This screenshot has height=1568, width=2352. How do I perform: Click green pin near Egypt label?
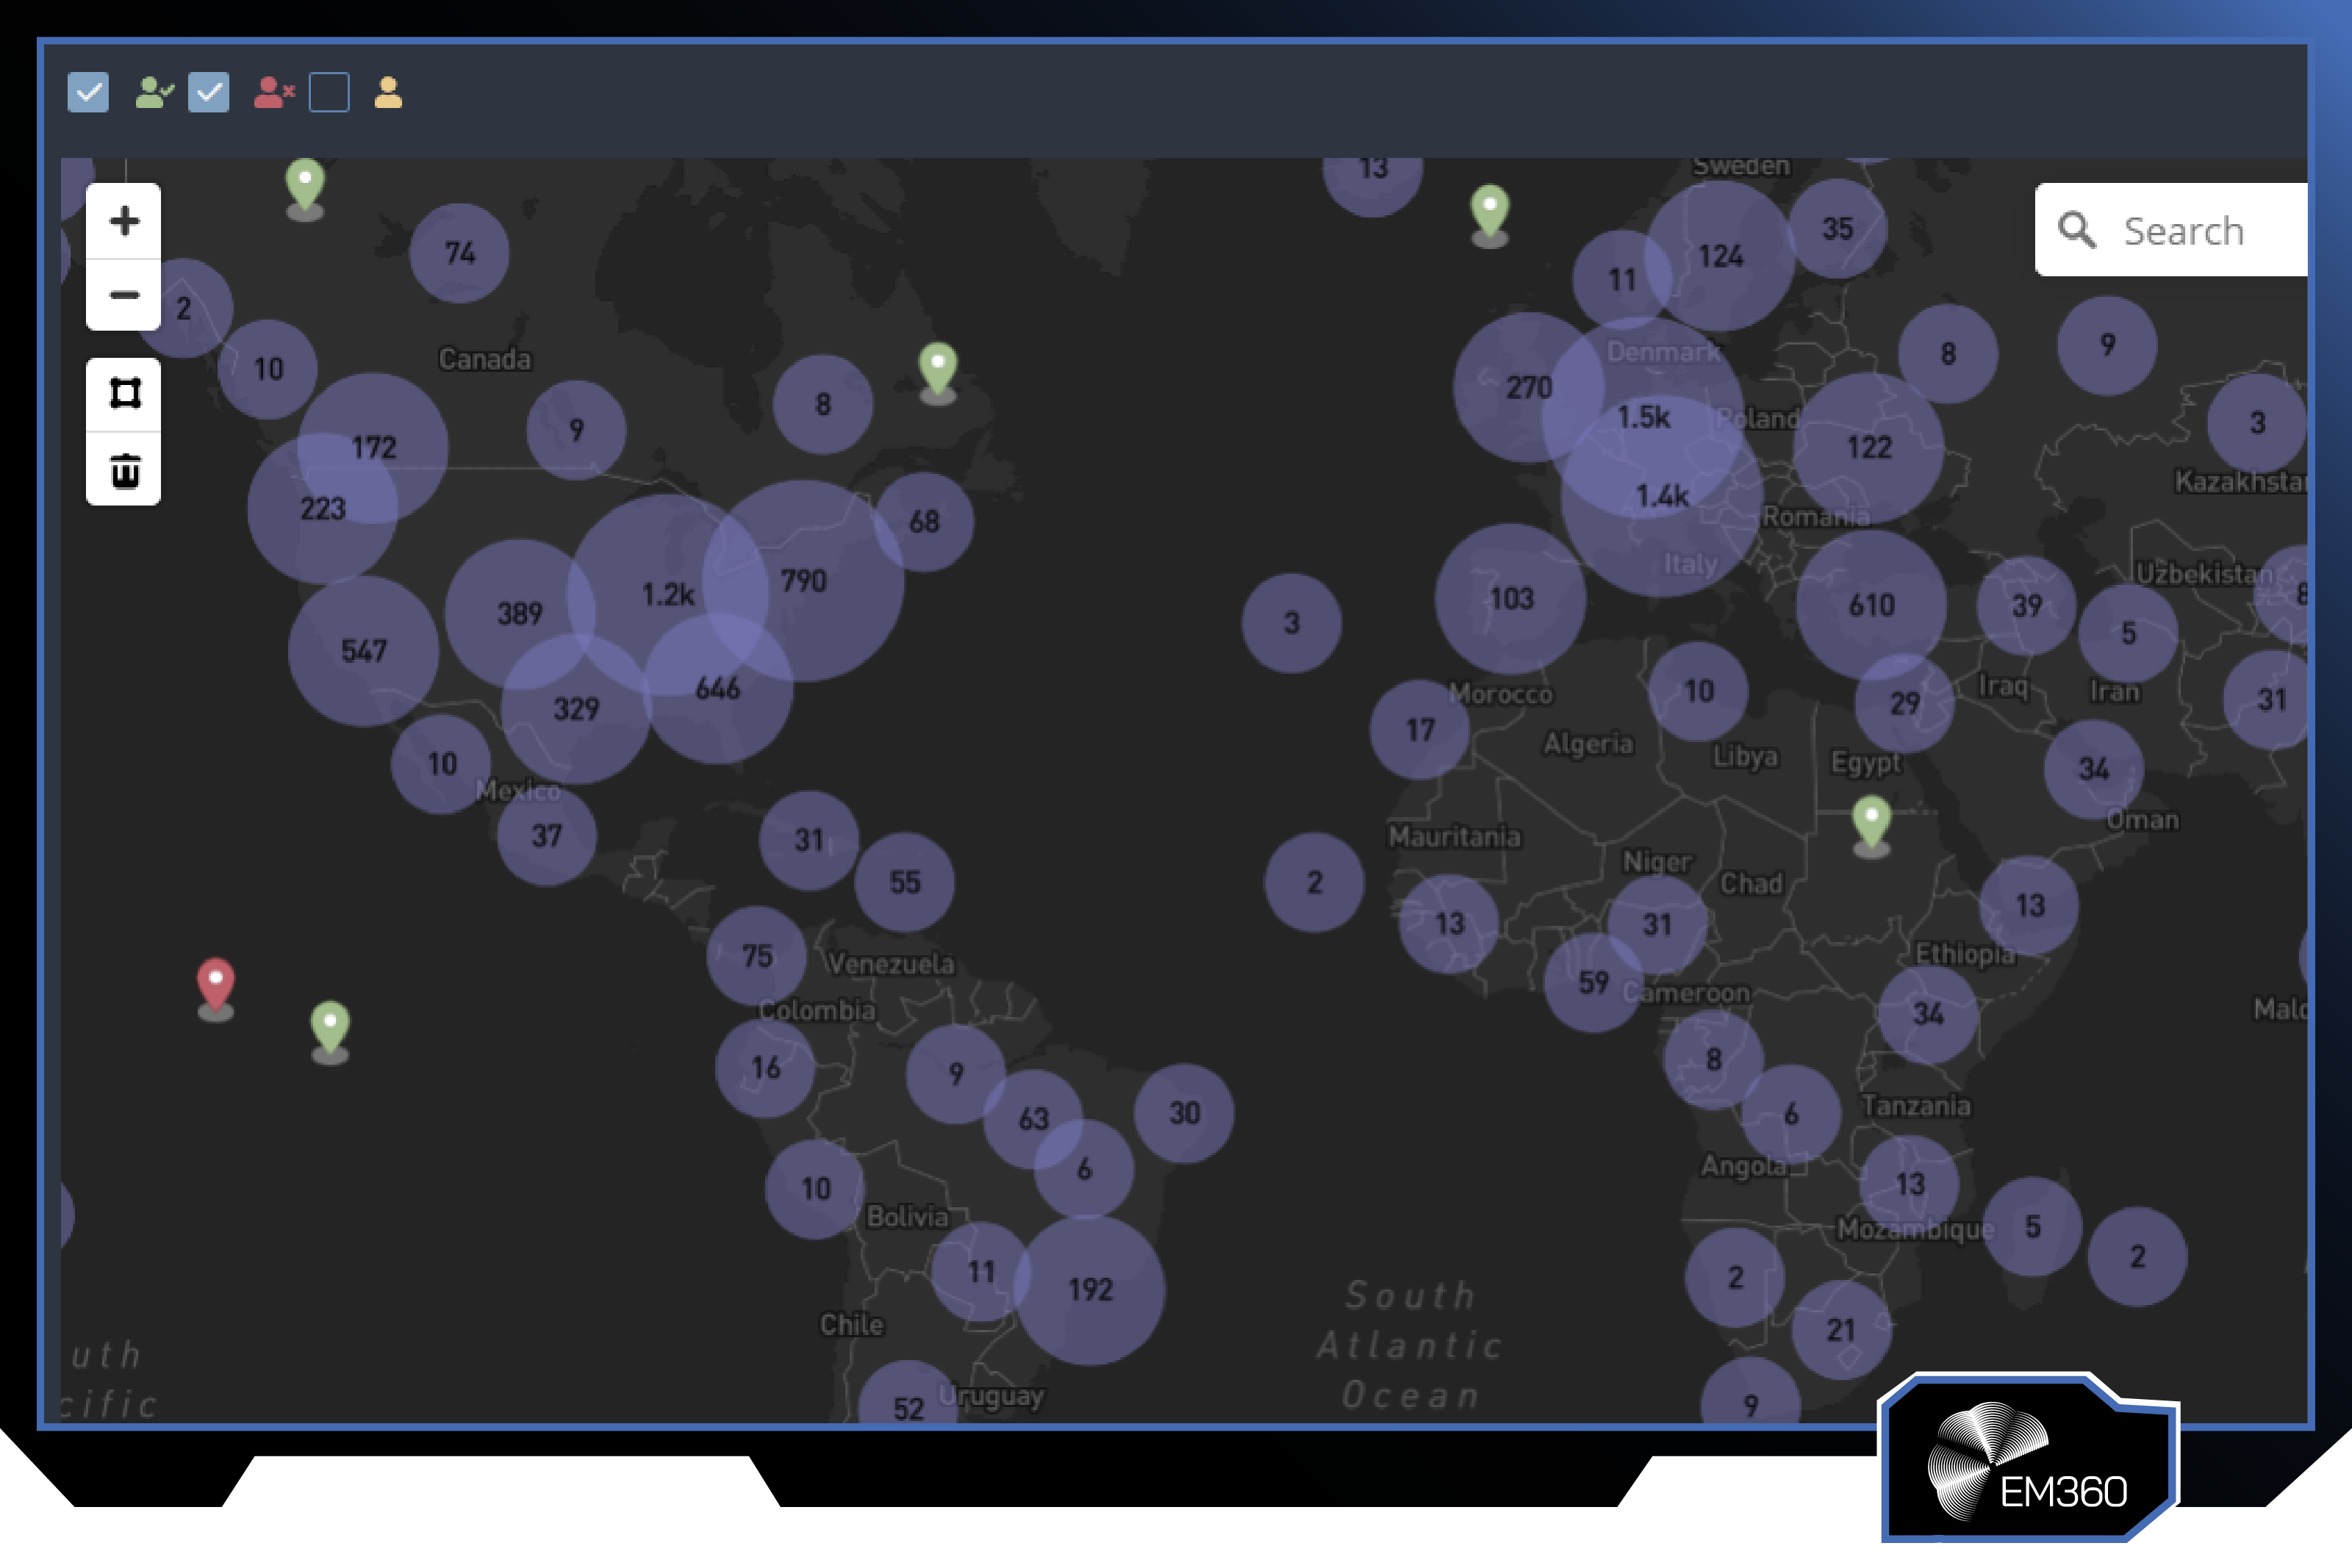click(1871, 824)
